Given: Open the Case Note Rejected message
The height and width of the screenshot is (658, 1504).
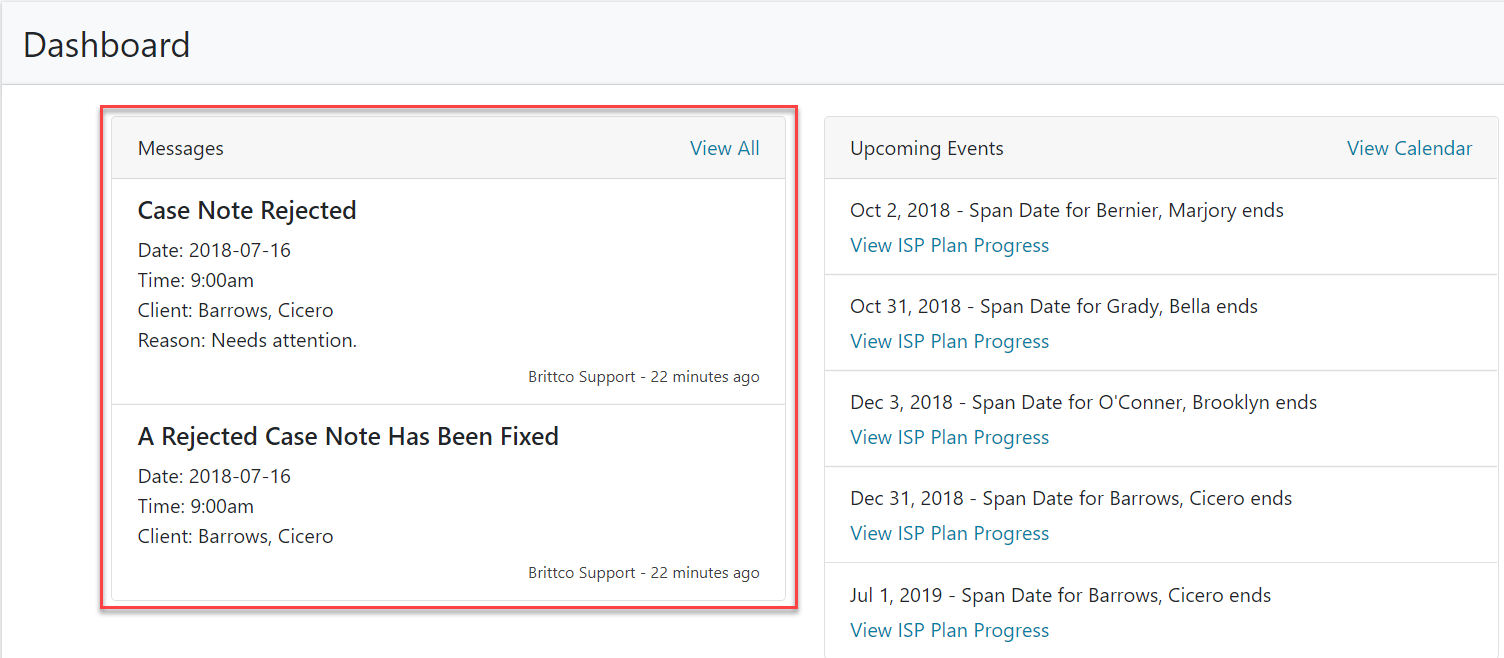Looking at the screenshot, I should [x=247, y=211].
